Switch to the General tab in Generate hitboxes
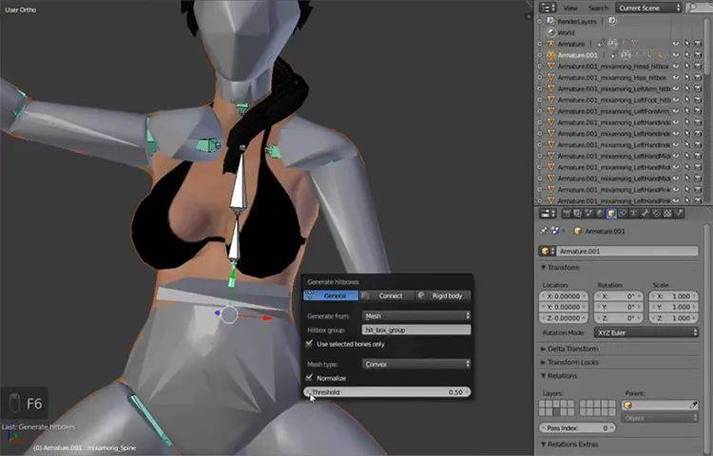The width and height of the screenshot is (713, 456). pos(331,296)
